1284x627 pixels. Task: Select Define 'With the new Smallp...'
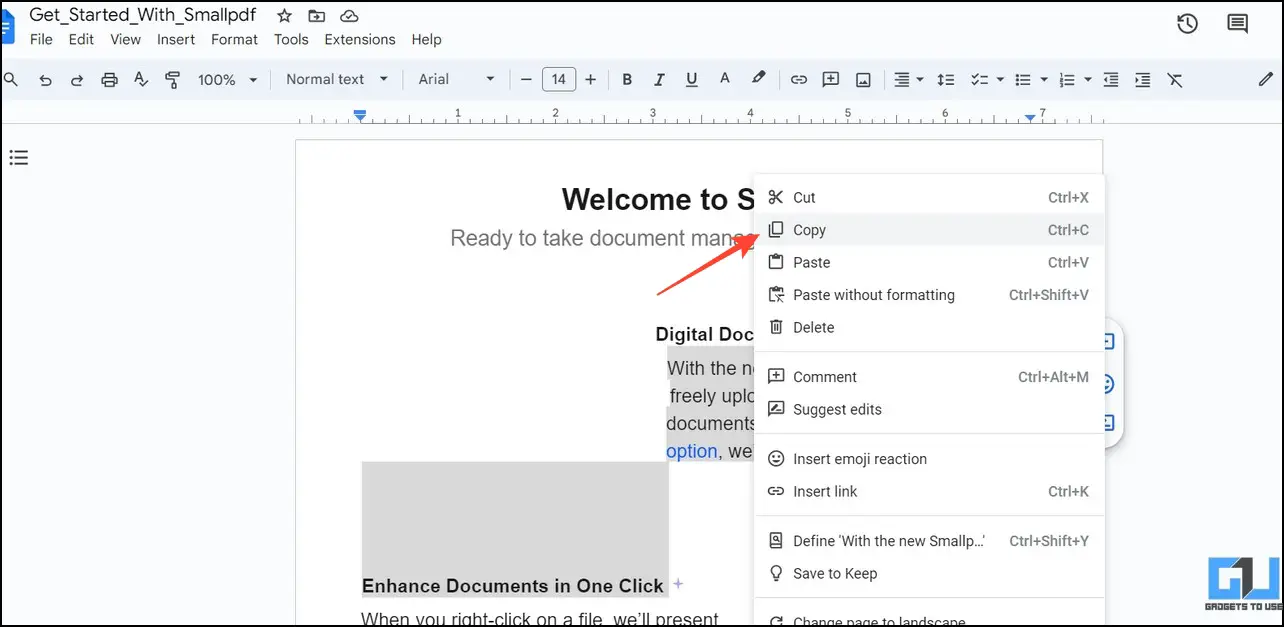(x=929, y=541)
